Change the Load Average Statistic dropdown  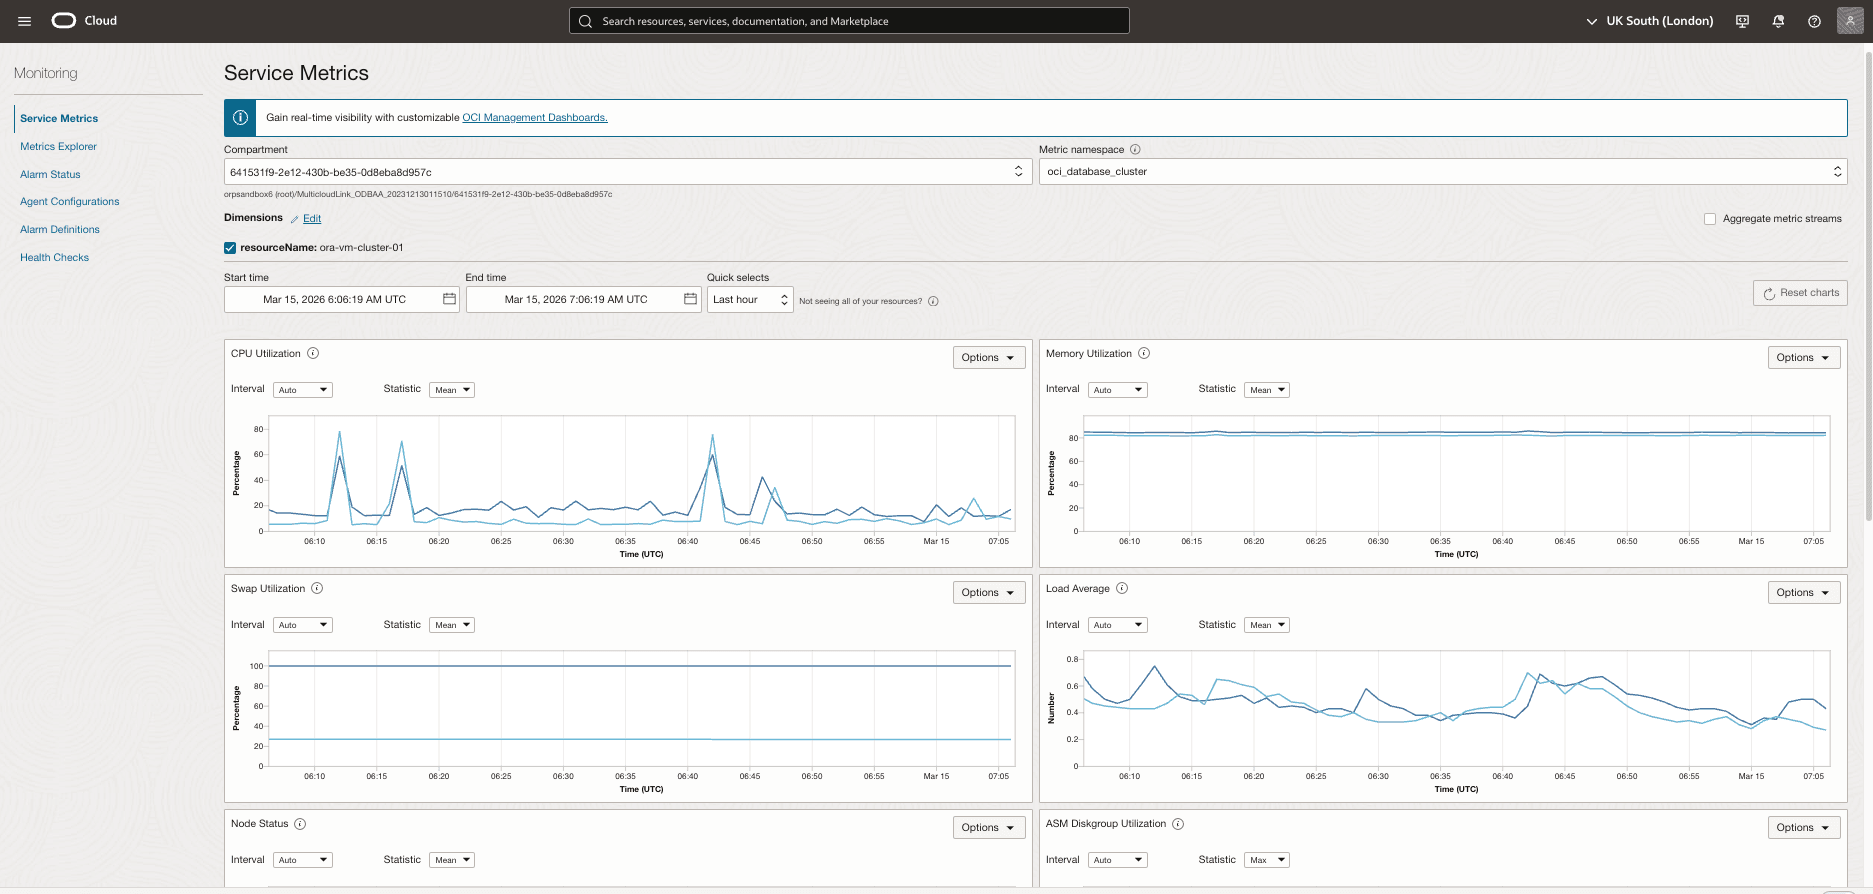(1267, 625)
